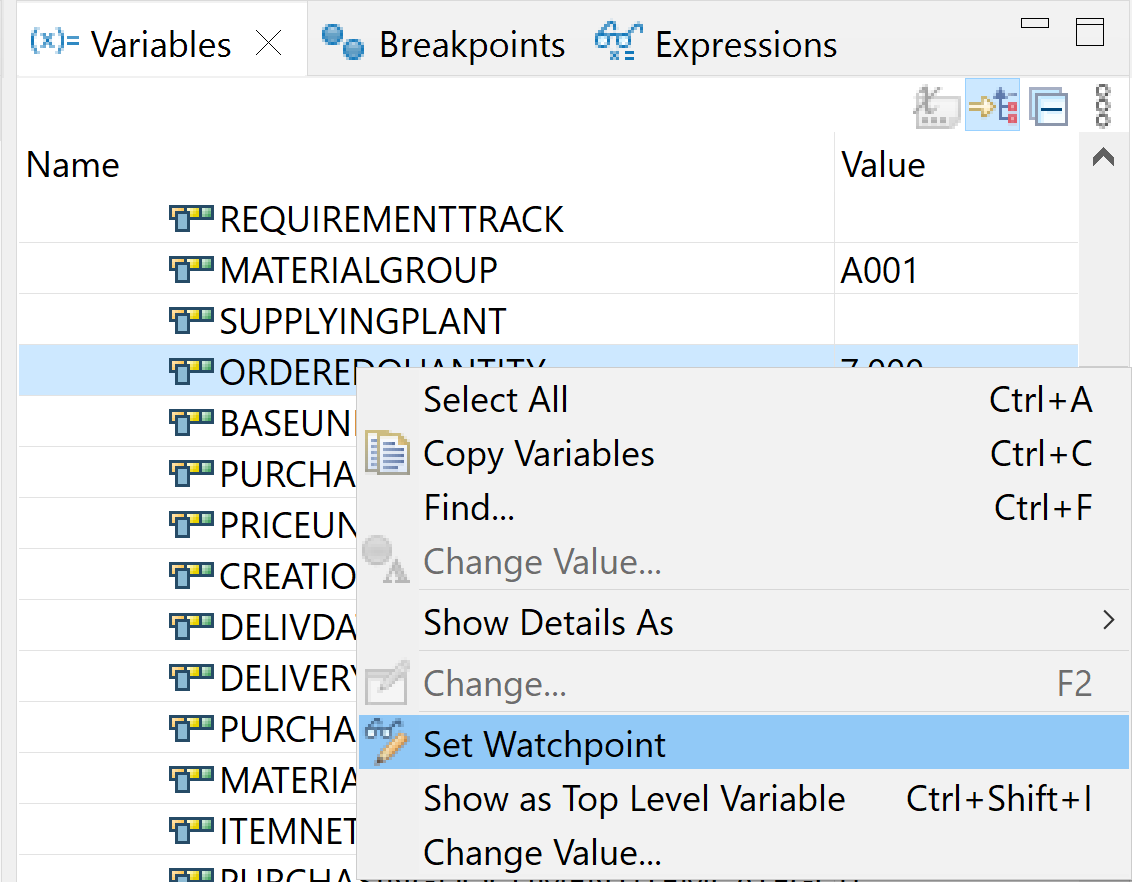This screenshot has height=882, width=1132.
Task: Click the scroll-up arrow of variables list
Action: pyautogui.click(x=1103, y=157)
